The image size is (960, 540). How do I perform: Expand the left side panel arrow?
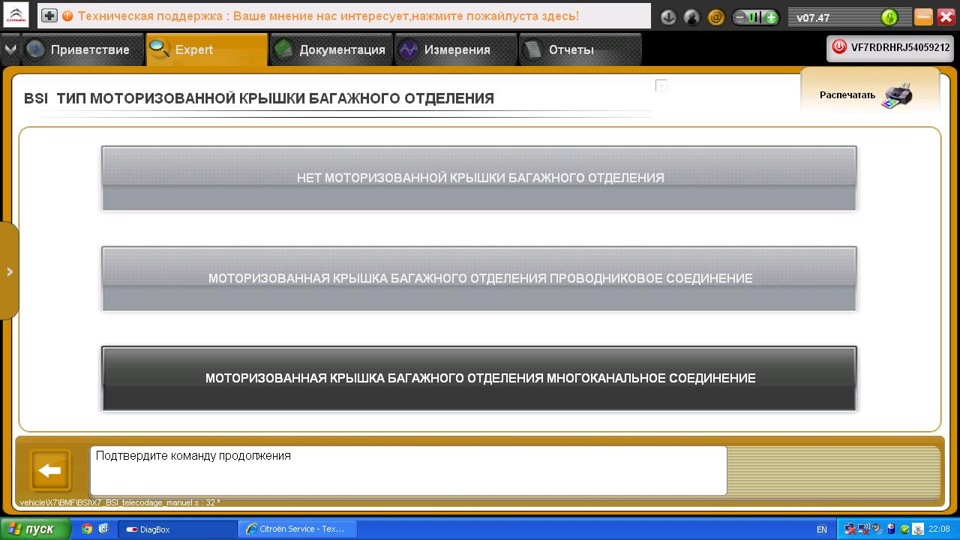pos(9,271)
